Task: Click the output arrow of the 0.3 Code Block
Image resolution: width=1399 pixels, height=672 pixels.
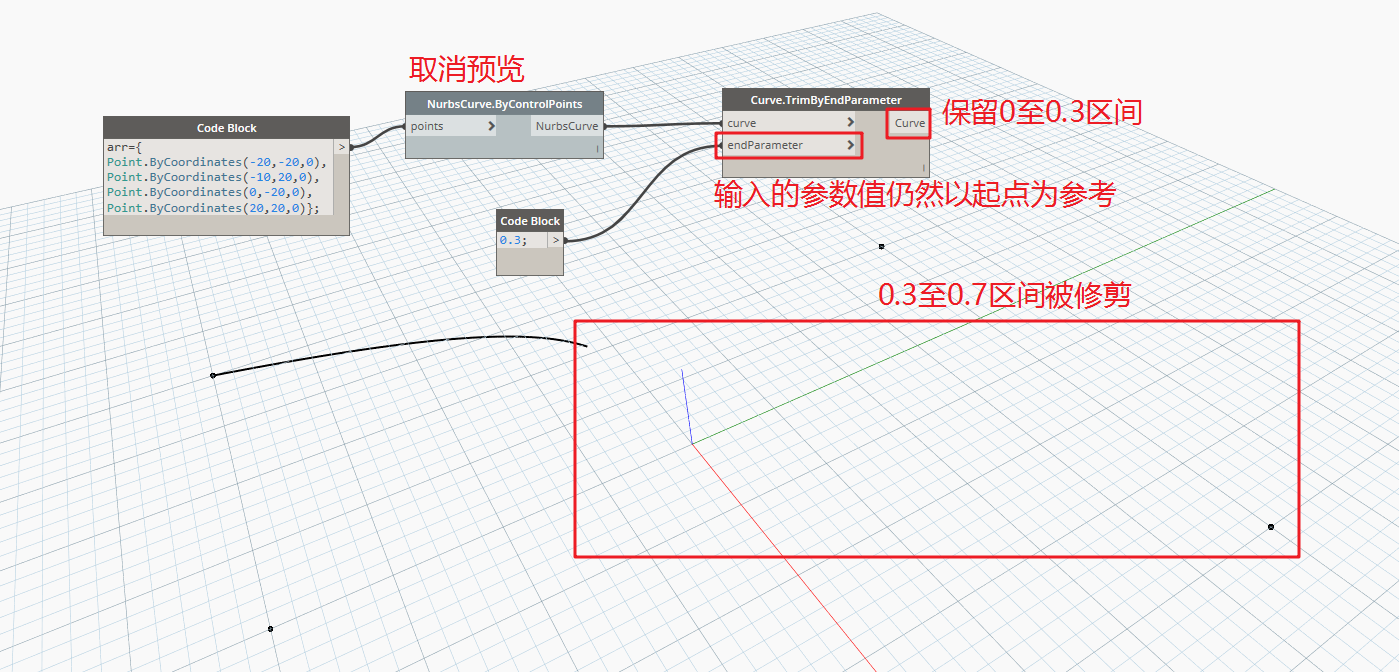Action: (x=555, y=240)
